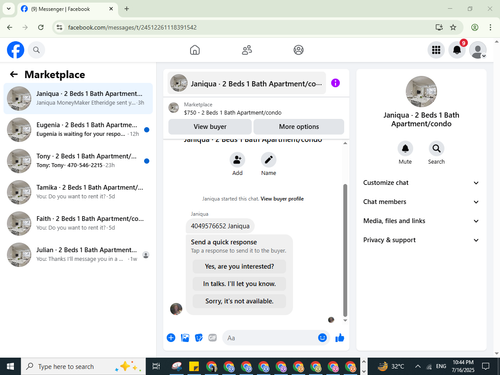
Task: Open the Facebook logo home link
Action: 15,50
